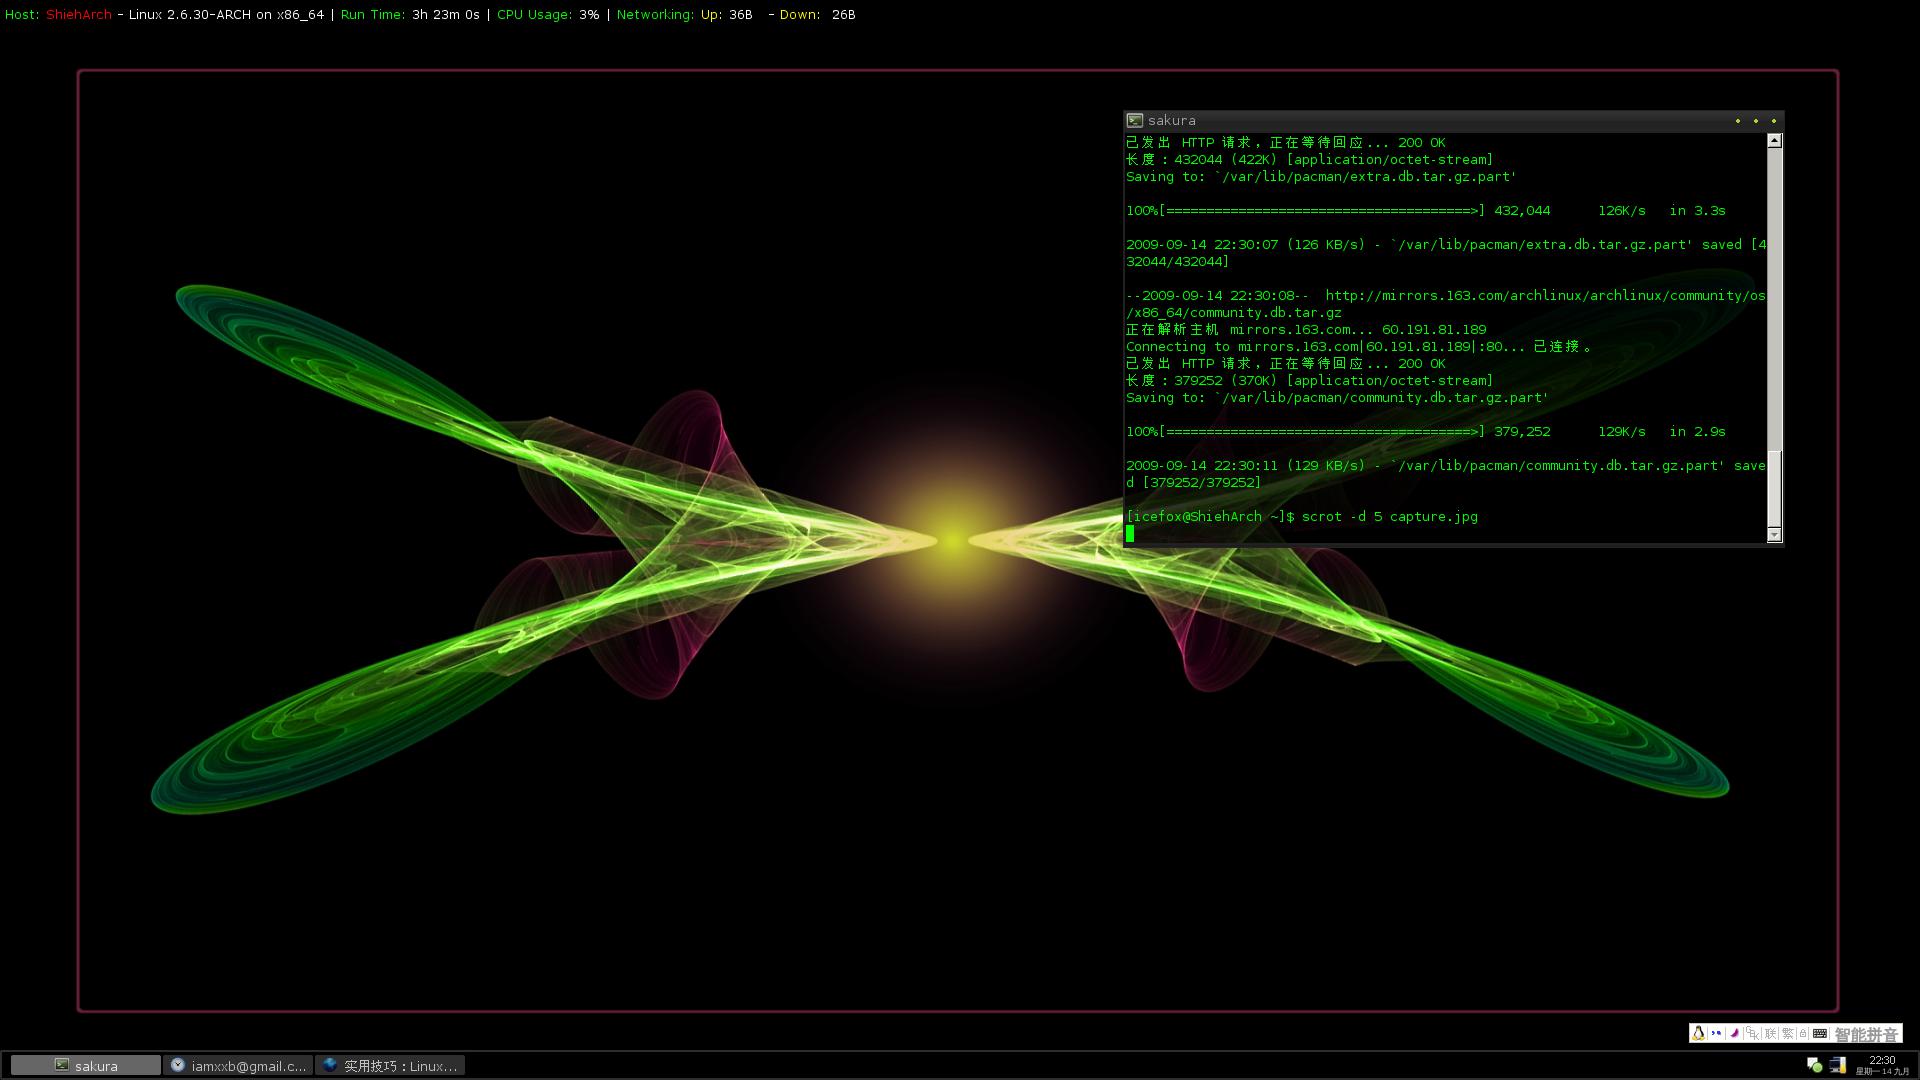Click the network monitor tray icon
The image size is (1920, 1080).
pos(1838,1065)
